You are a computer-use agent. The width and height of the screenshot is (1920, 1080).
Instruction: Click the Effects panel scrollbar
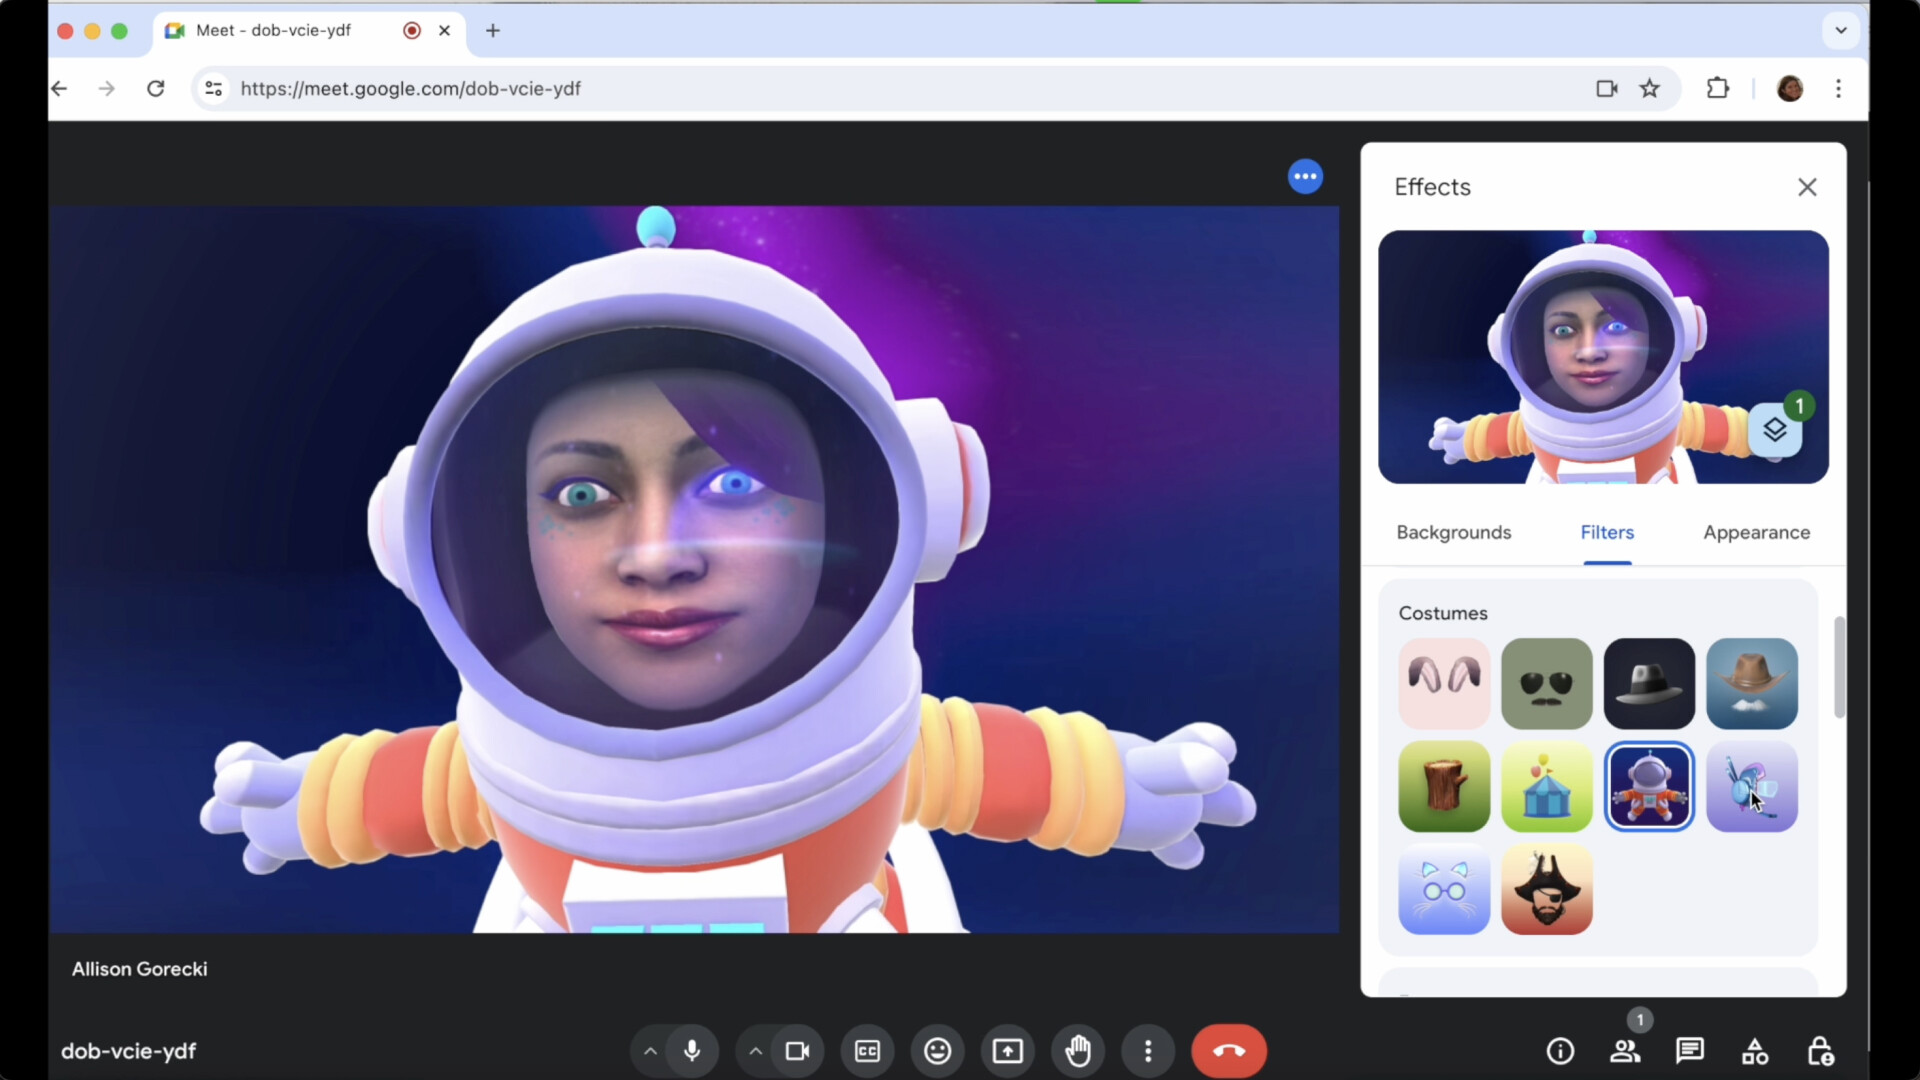(x=1839, y=667)
